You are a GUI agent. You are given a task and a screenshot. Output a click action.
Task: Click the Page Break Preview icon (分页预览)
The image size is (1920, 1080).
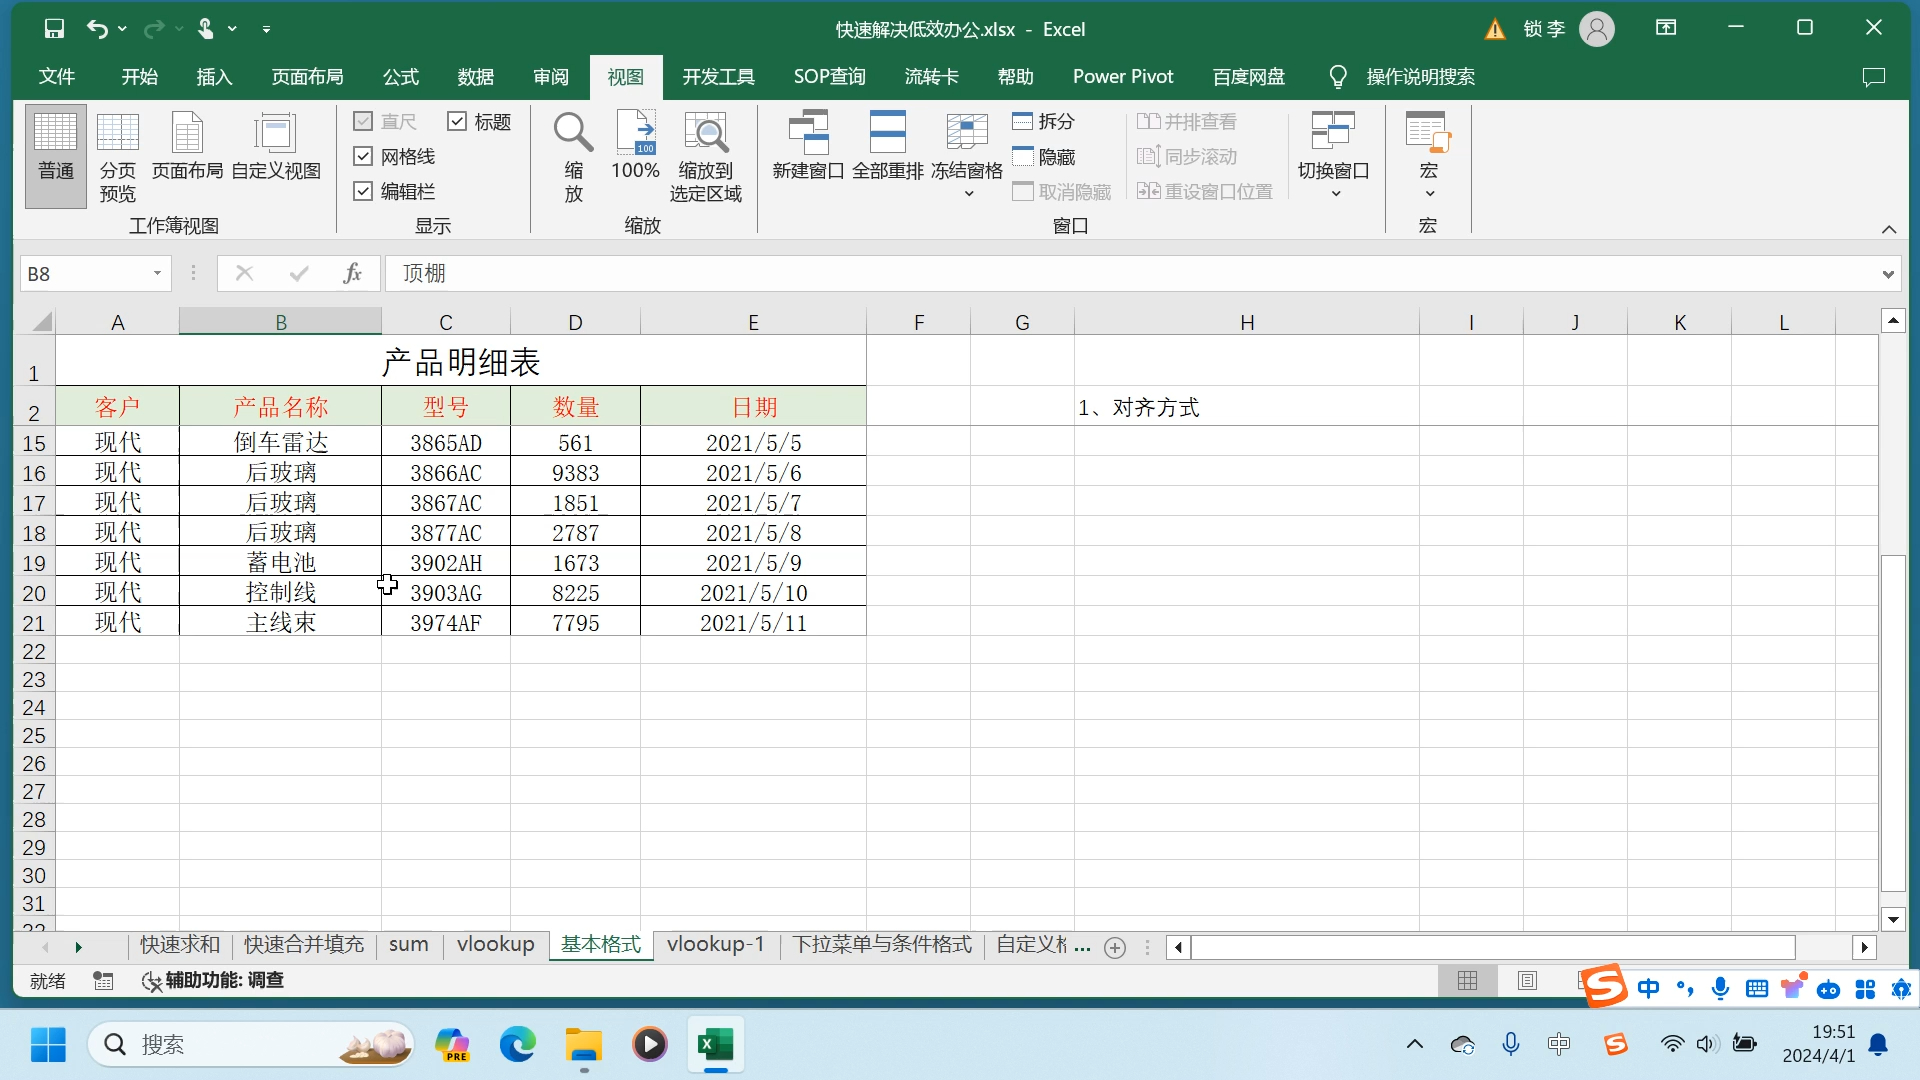pyautogui.click(x=117, y=156)
